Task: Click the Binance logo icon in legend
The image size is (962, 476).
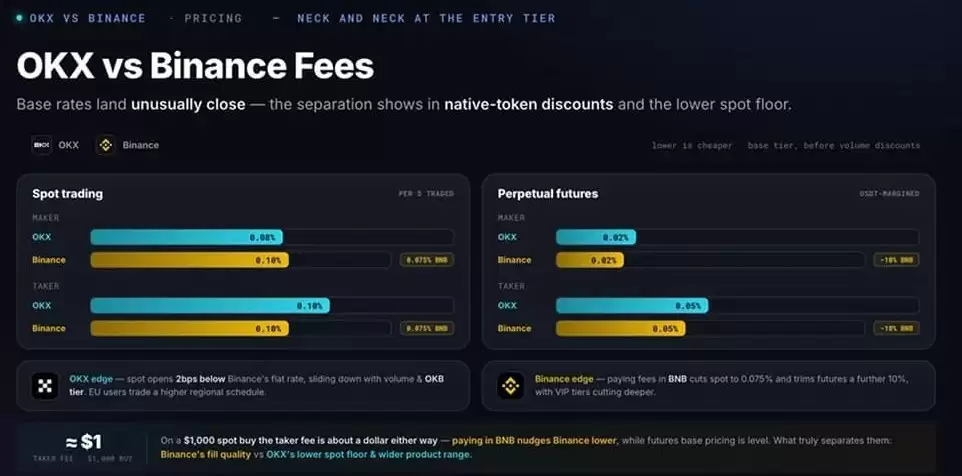Action: [x=106, y=145]
